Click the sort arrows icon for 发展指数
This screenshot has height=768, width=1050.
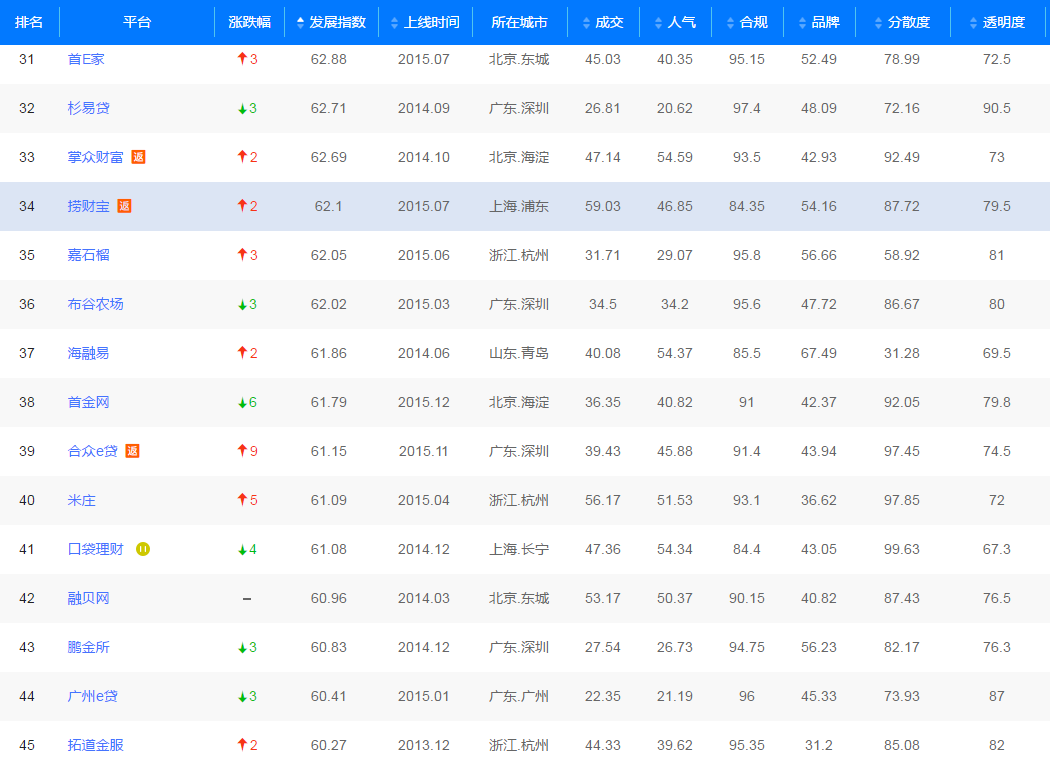pos(300,22)
